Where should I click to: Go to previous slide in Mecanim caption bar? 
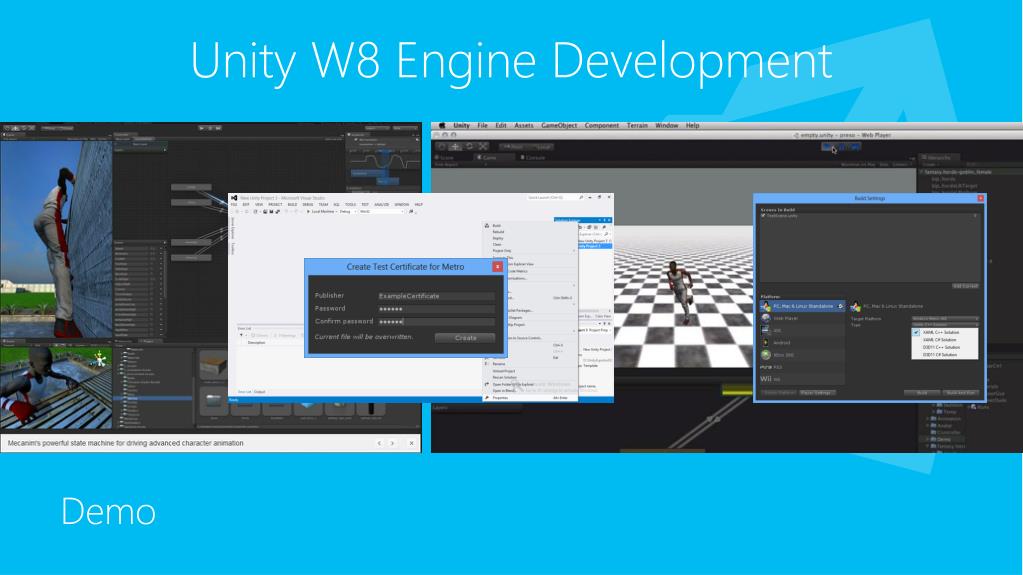point(379,443)
